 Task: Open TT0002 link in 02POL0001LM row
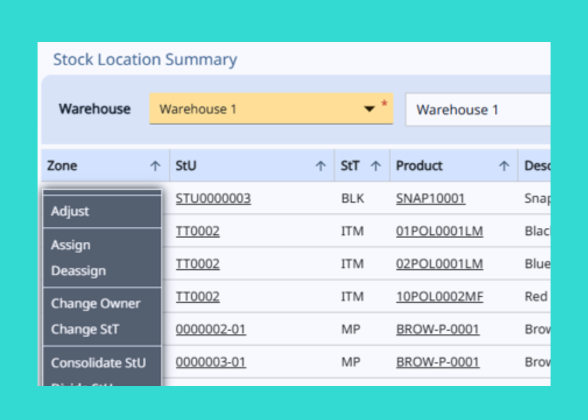(x=198, y=264)
